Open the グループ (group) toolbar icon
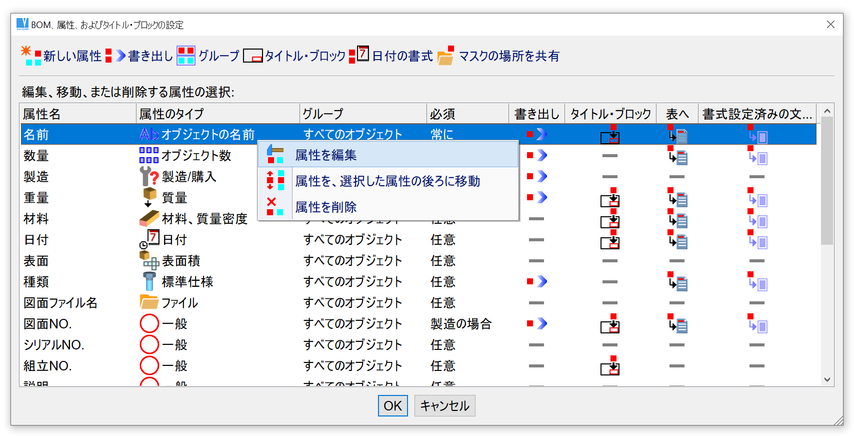 (186, 56)
